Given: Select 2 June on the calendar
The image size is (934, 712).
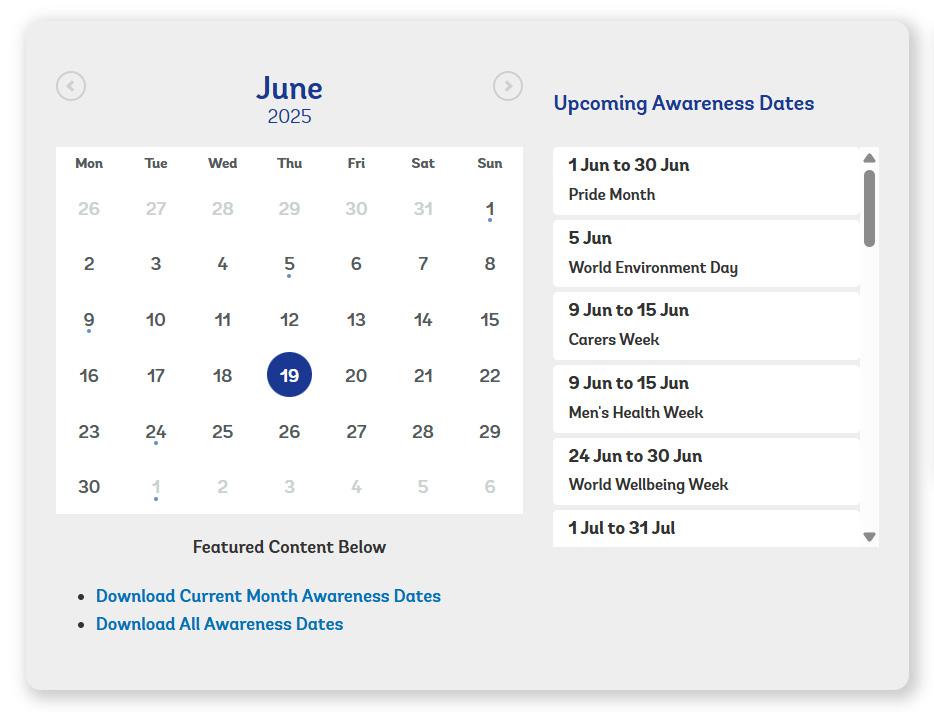Looking at the screenshot, I should click(x=89, y=264).
